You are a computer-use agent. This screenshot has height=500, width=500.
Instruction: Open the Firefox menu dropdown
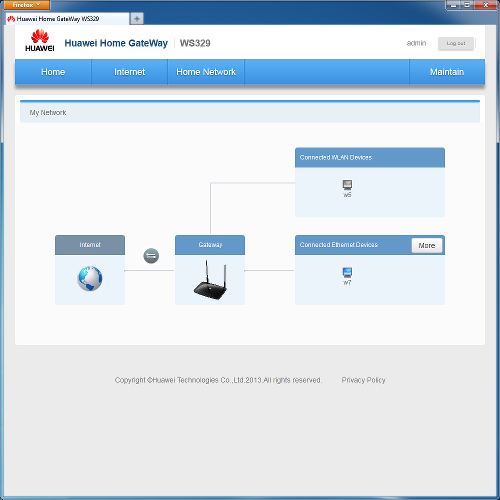26,5
